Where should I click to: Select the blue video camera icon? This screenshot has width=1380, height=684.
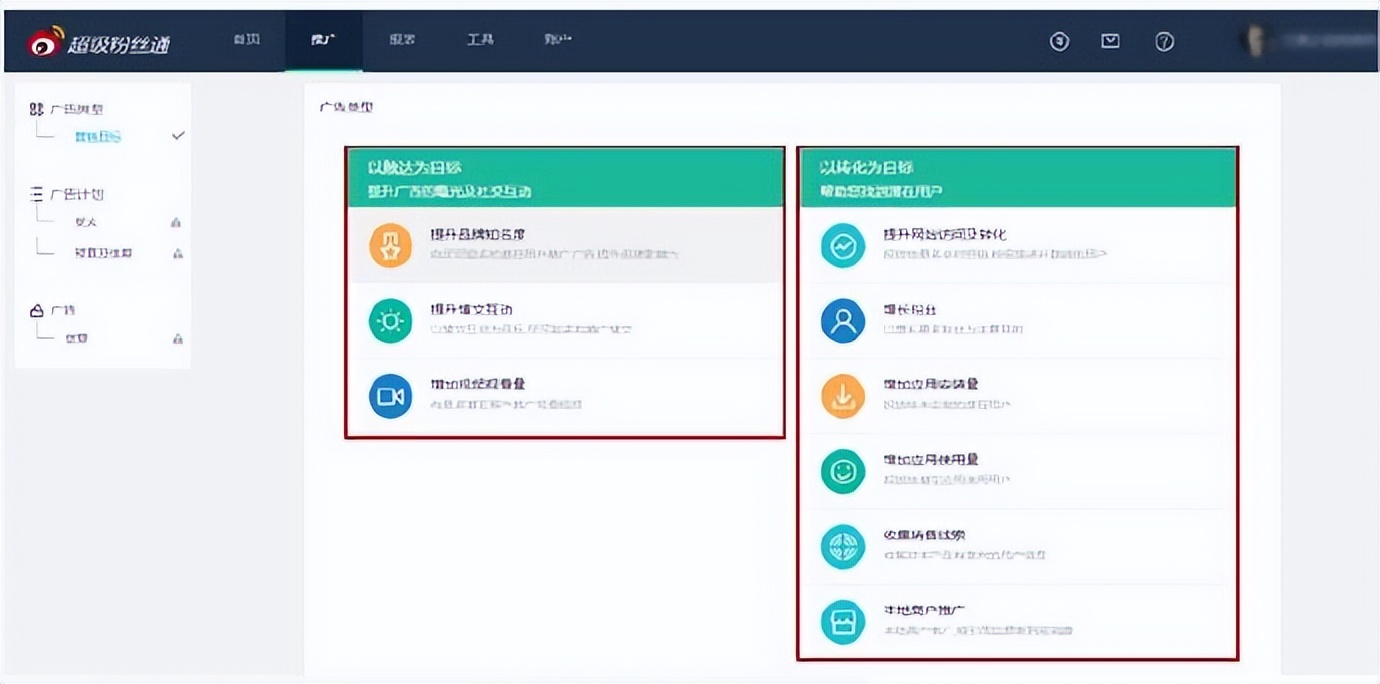pyautogui.click(x=390, y=396)
